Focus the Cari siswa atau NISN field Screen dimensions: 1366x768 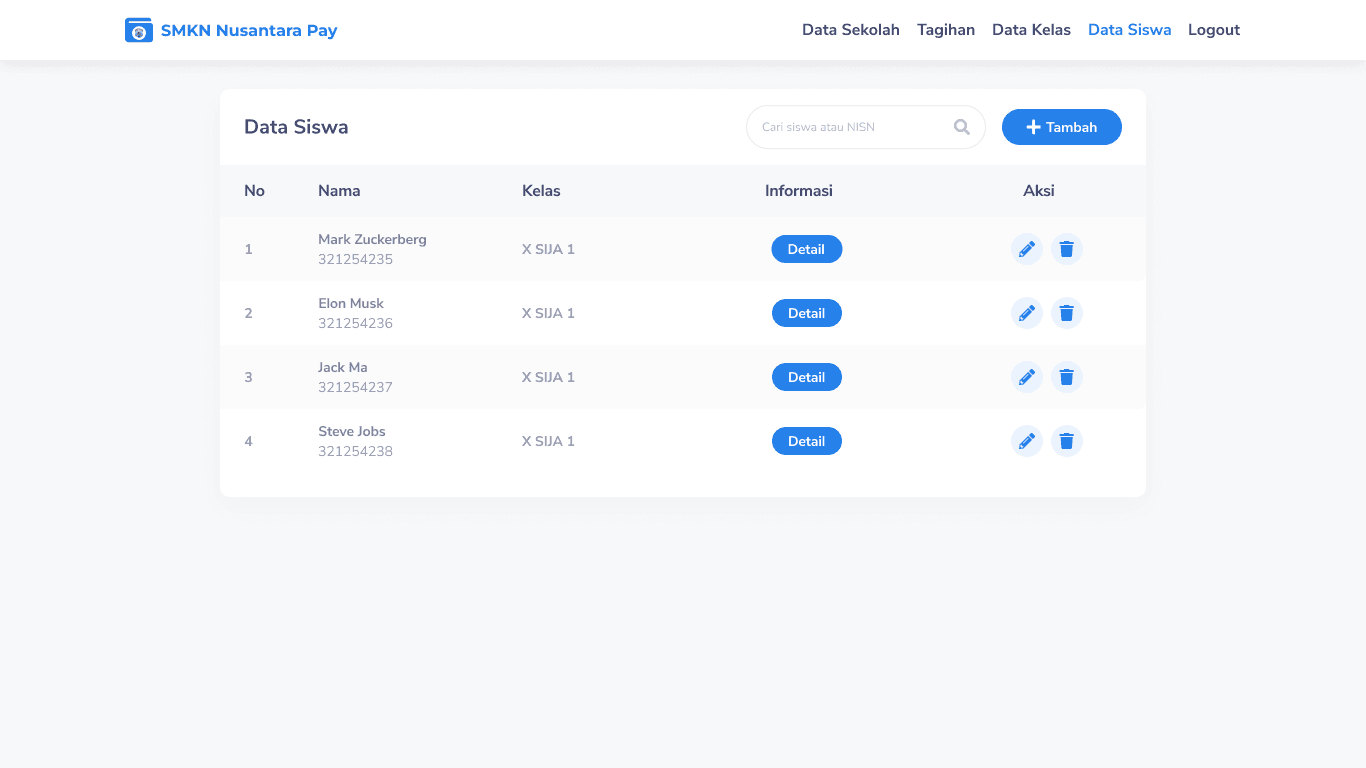(866, 127)
